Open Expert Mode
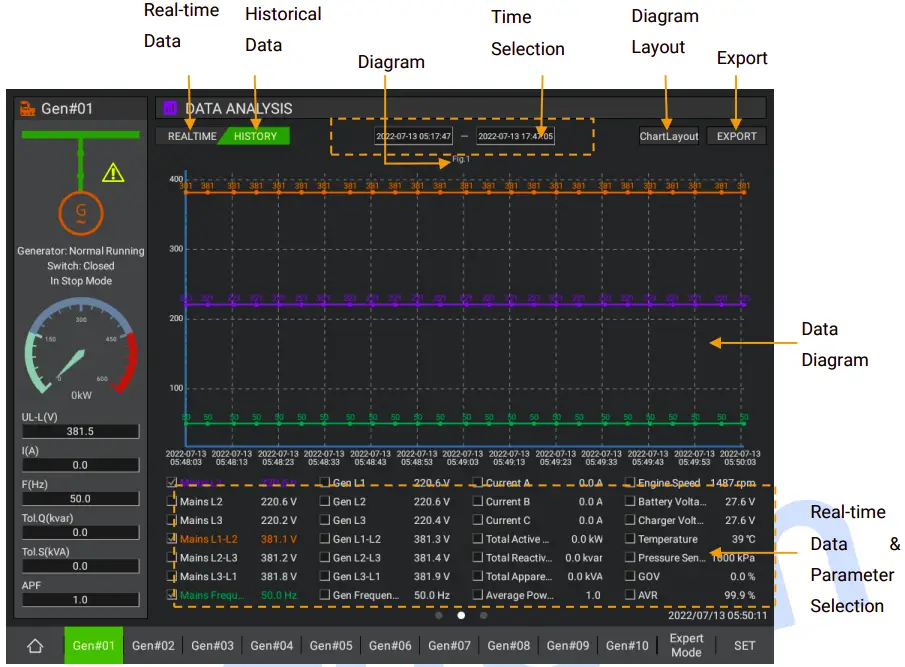Image resolution: width=905 pixels, height=667 pixels. 687,646
